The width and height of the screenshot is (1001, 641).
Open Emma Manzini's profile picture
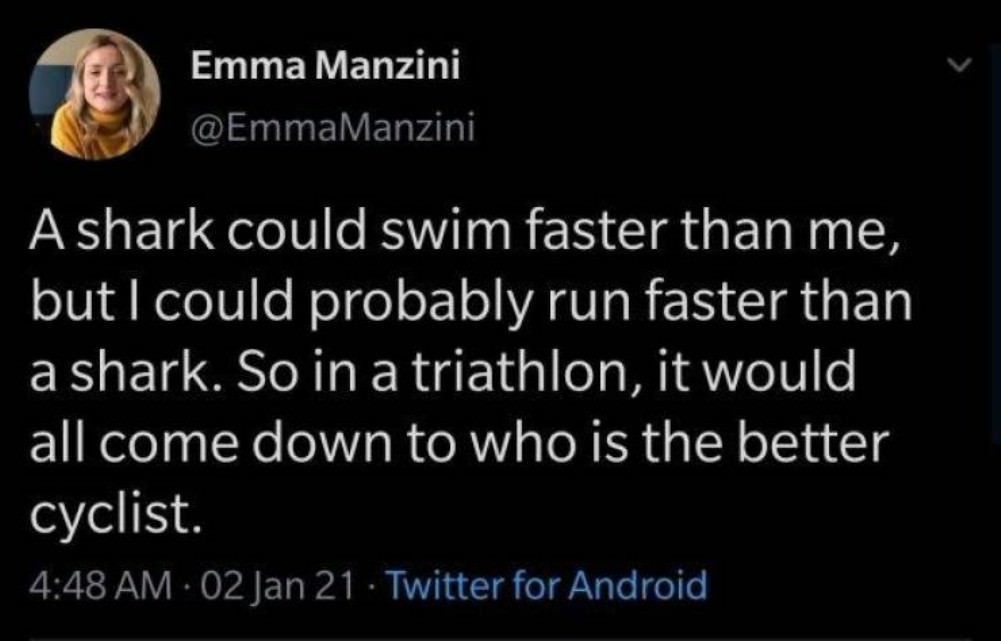(94, 94)
